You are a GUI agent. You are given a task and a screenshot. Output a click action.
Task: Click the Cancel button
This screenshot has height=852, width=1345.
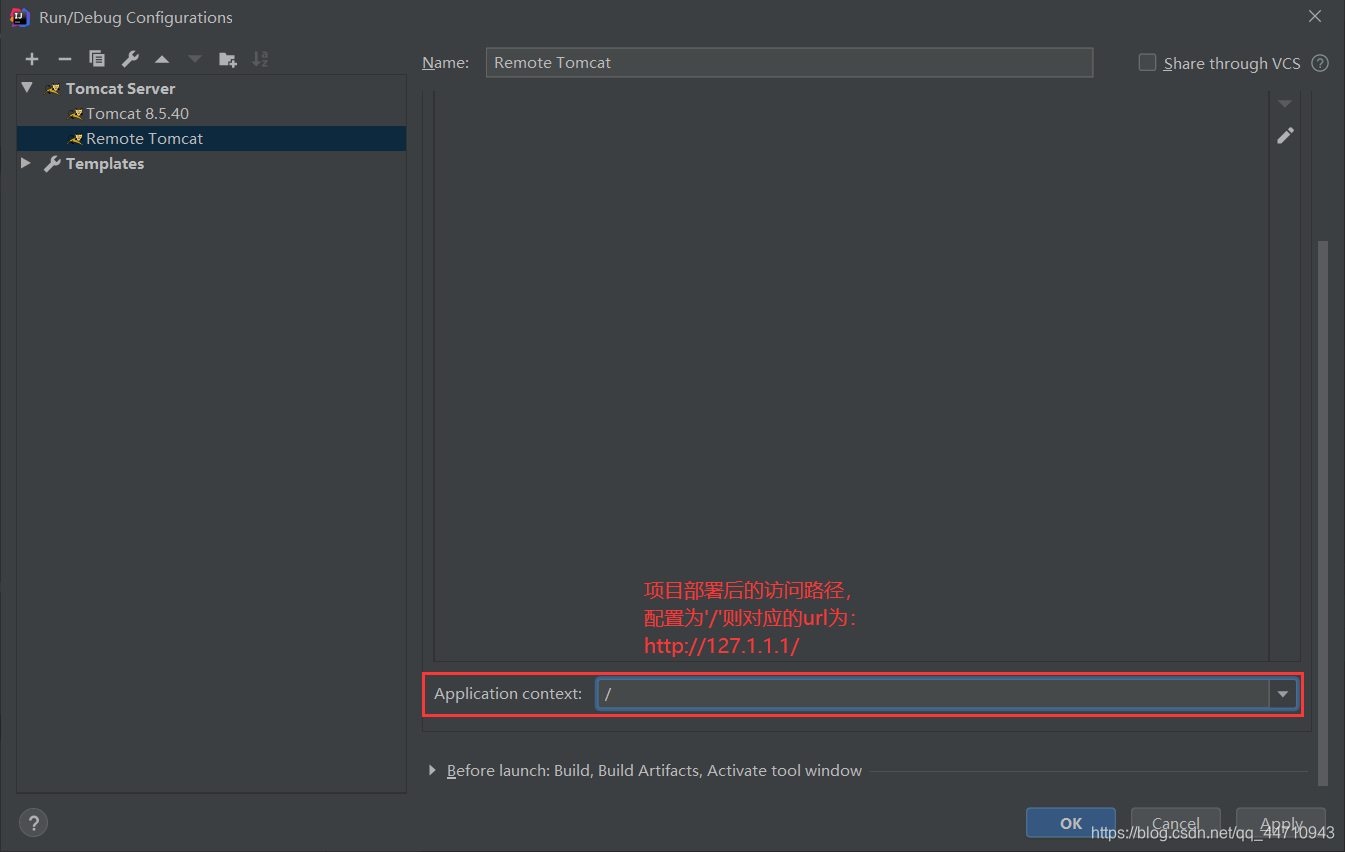pyautogui.click(x=1176, y=823)
